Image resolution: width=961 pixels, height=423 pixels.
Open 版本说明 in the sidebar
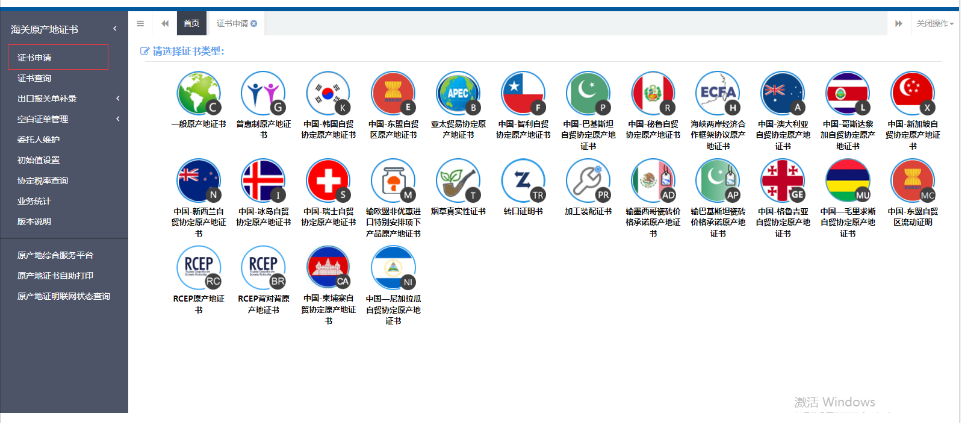pos(34,222)
